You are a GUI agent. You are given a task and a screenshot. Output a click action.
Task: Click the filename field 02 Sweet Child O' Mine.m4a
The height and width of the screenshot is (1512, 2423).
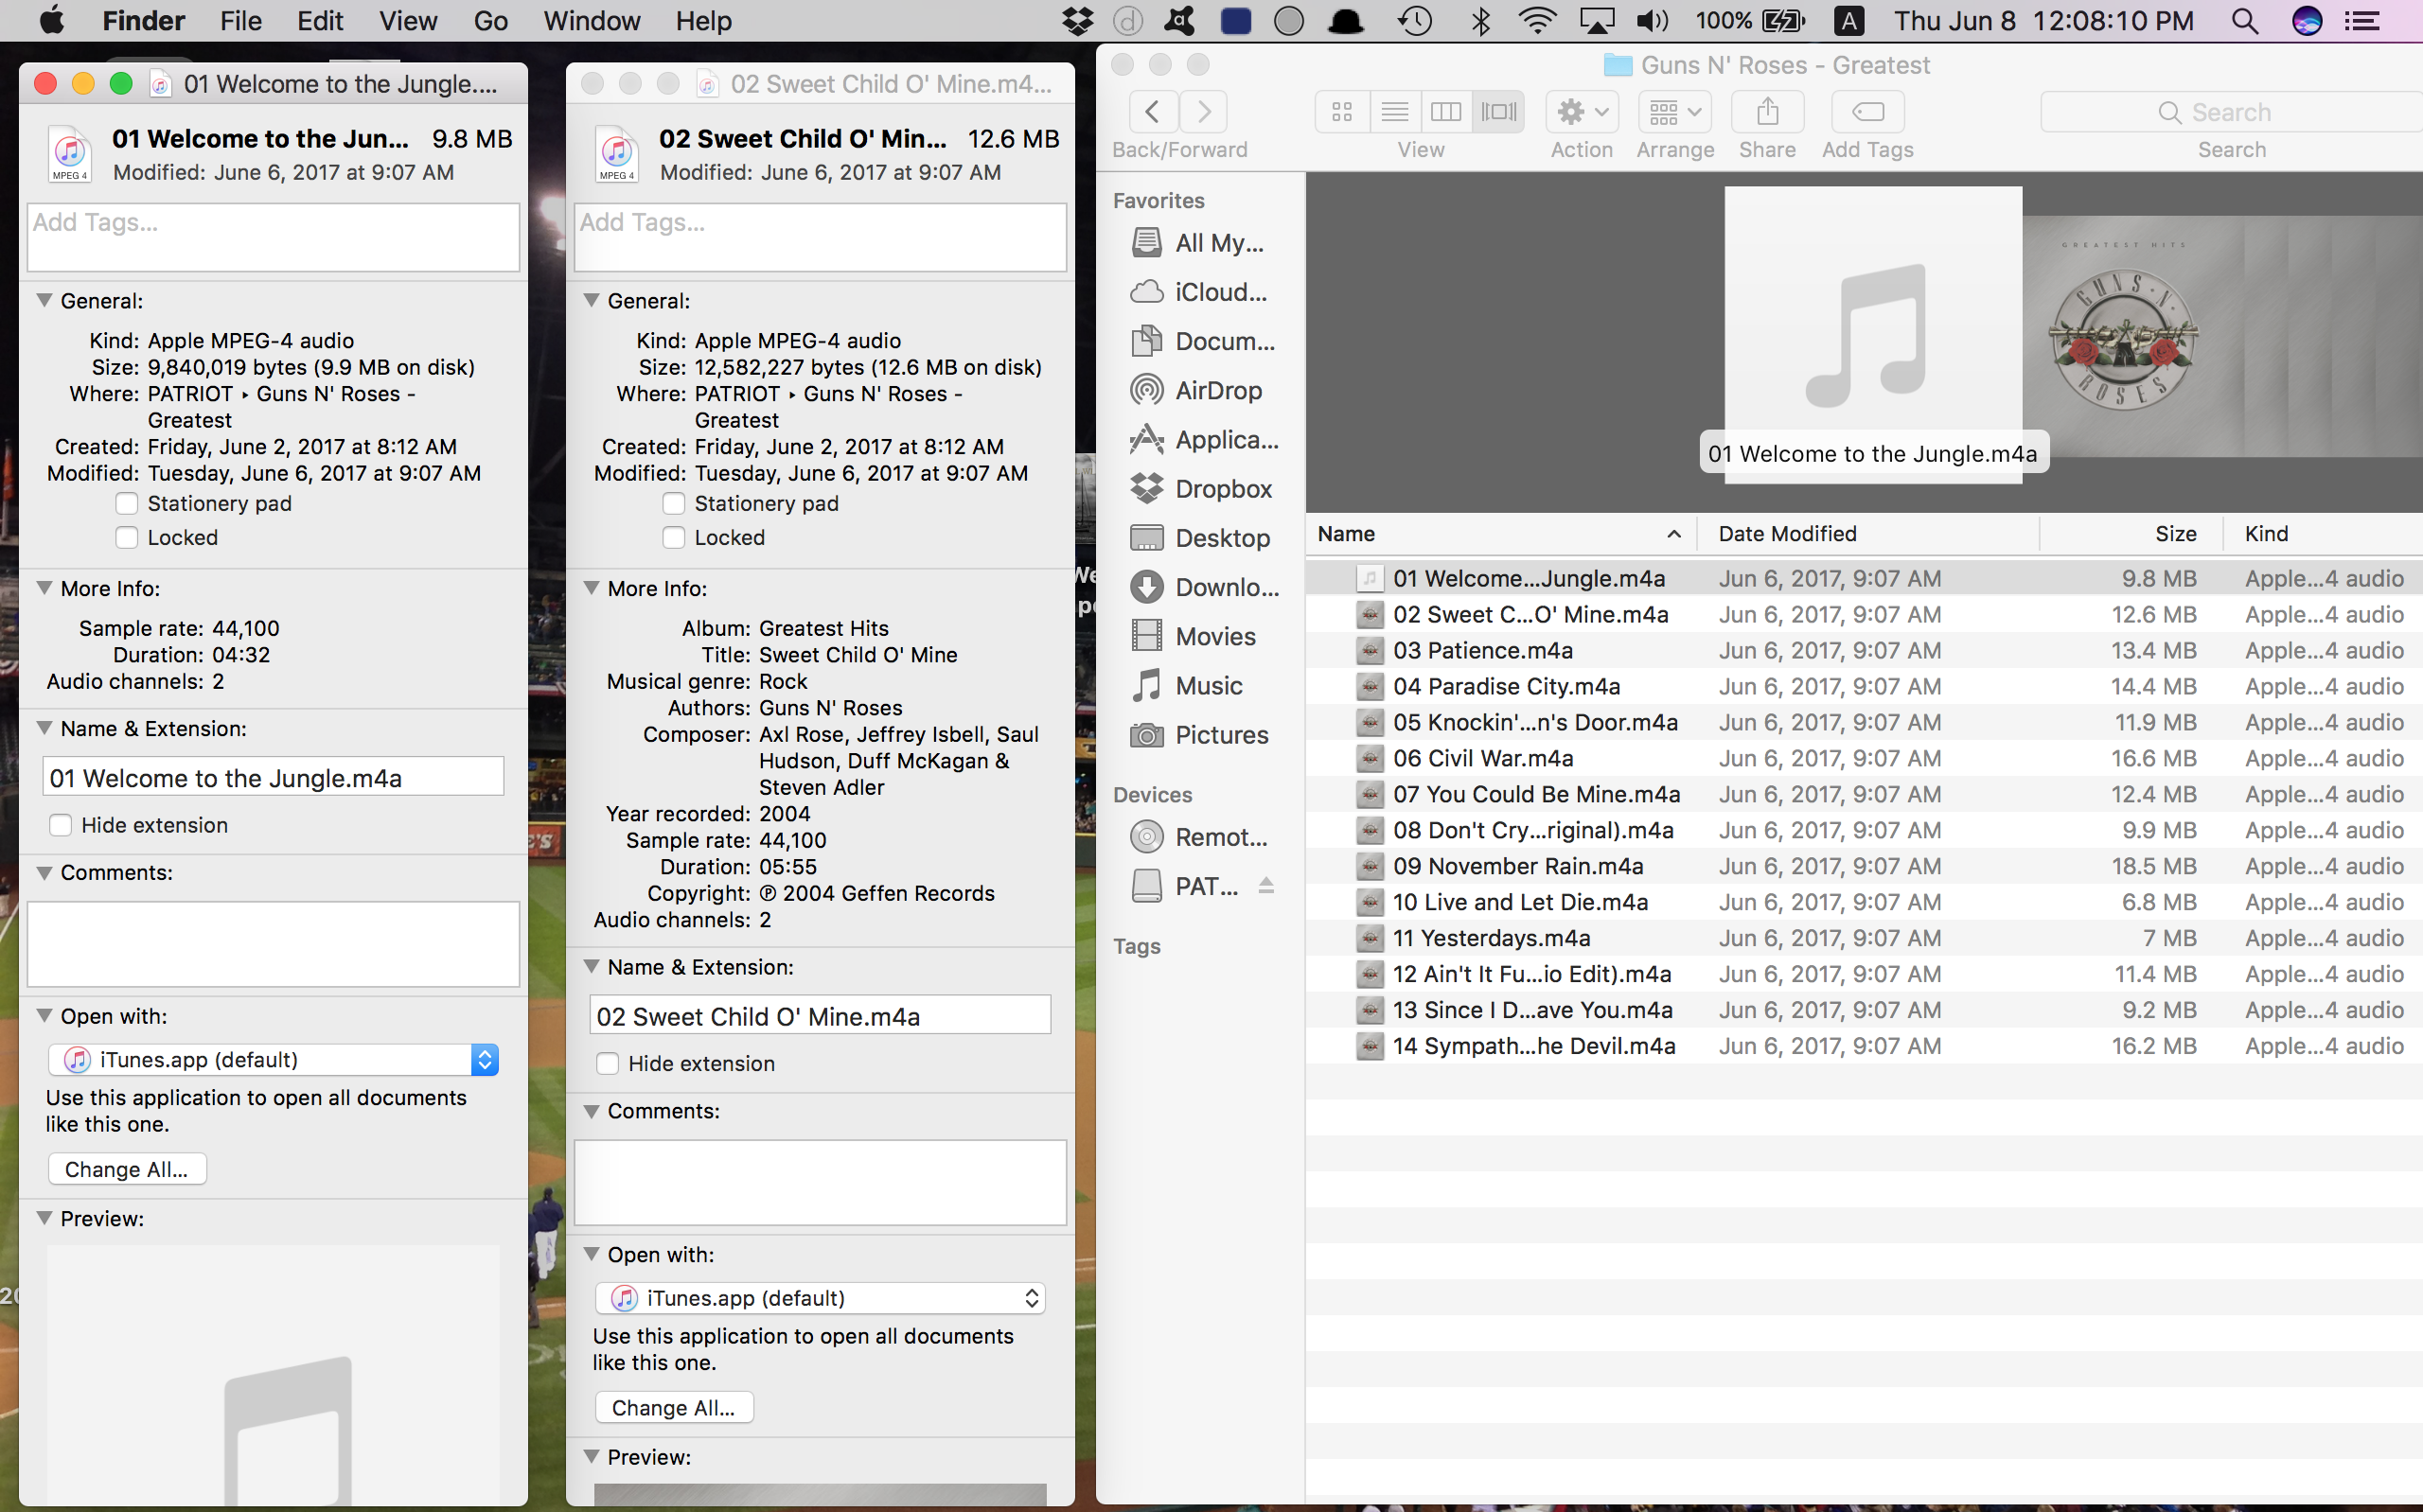pos(820,1015)
